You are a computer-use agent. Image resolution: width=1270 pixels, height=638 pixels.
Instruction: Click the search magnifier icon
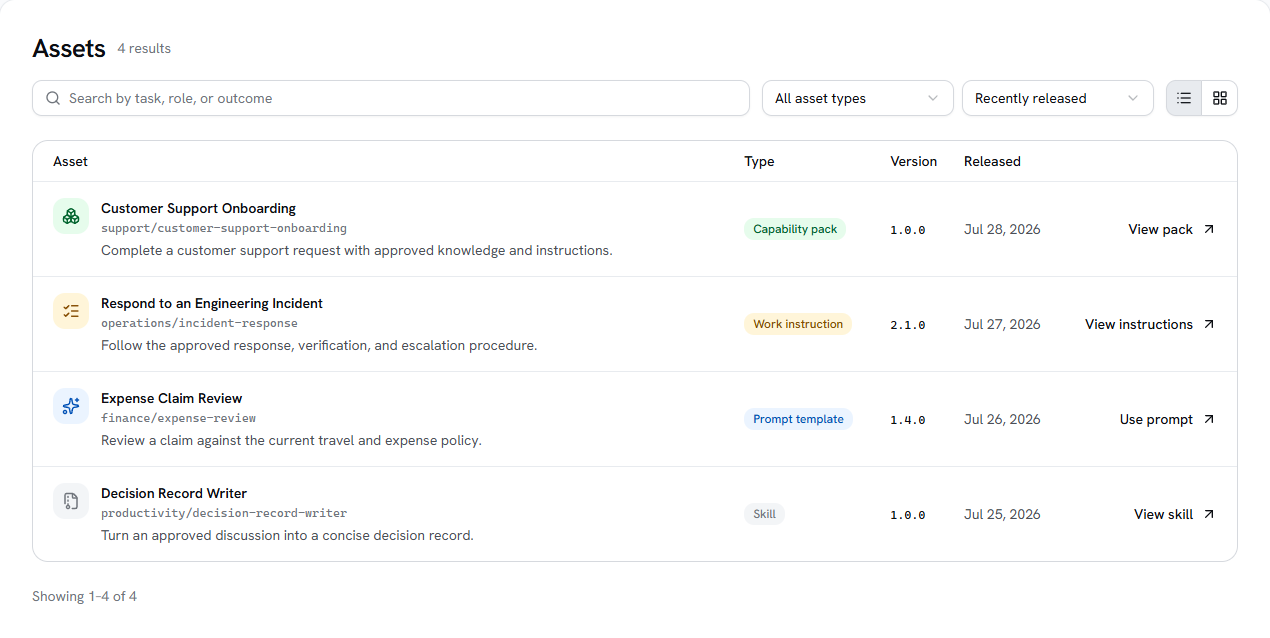point(53,98)
